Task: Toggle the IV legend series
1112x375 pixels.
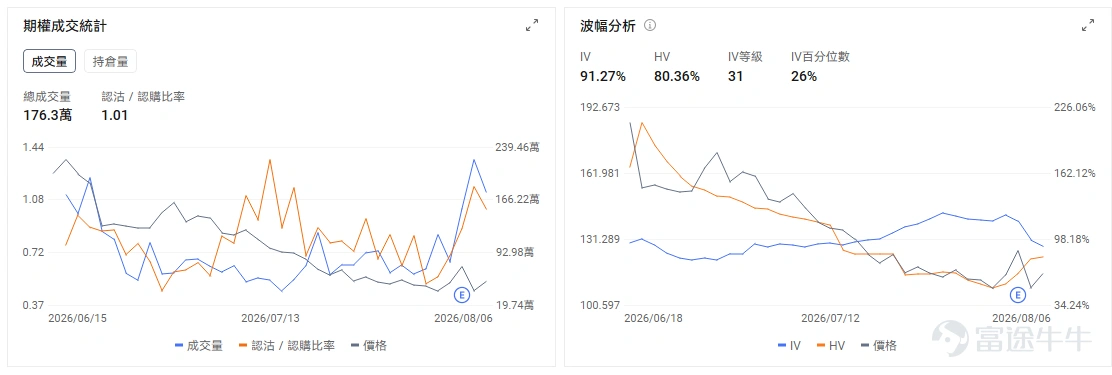Action: coord(789,345)
